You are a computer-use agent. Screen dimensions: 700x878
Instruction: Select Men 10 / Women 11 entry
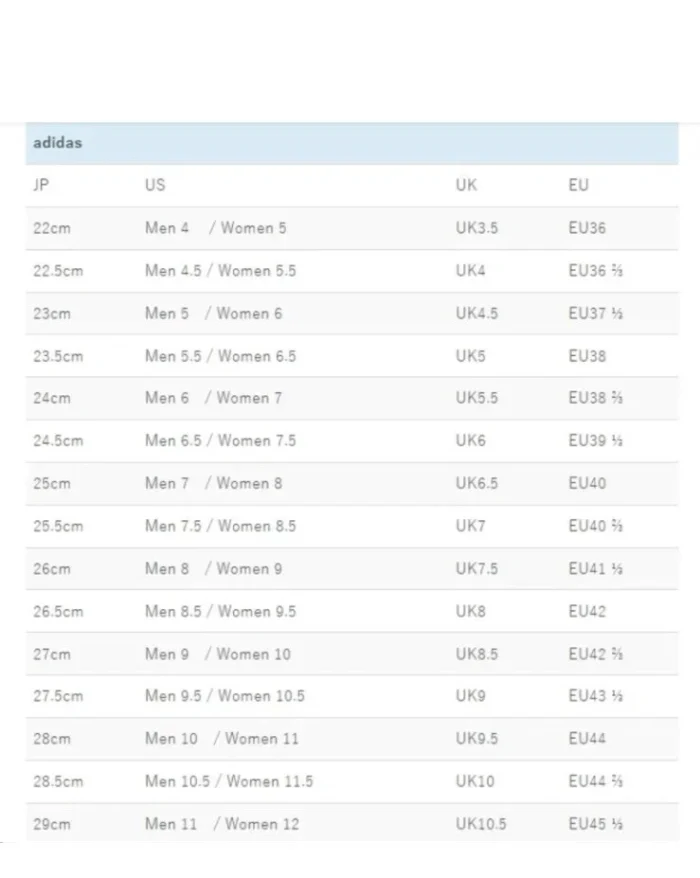pos(222,739)
